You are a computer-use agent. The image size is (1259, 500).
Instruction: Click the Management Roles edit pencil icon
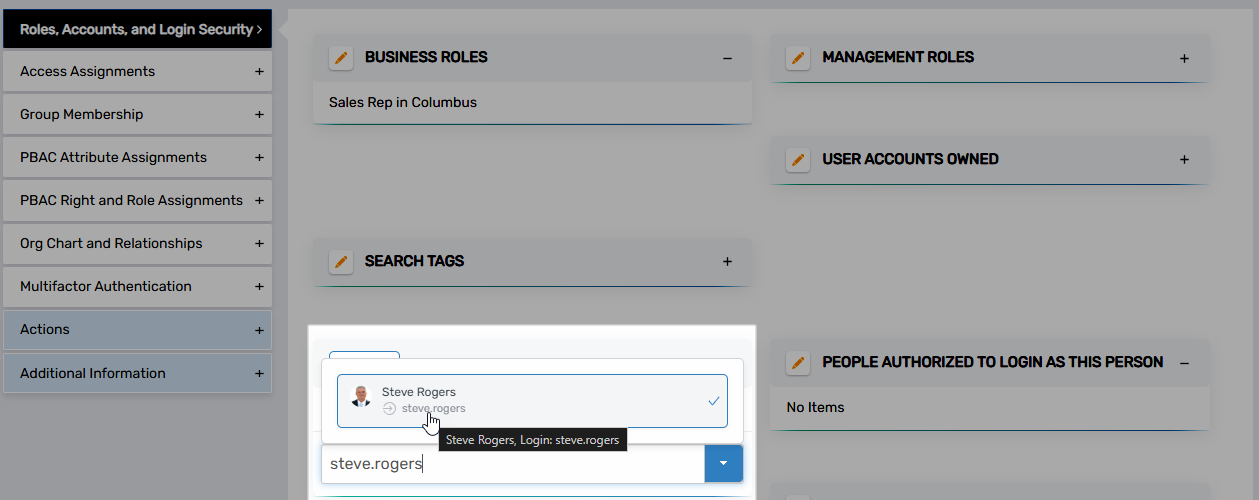click(798, 58)
